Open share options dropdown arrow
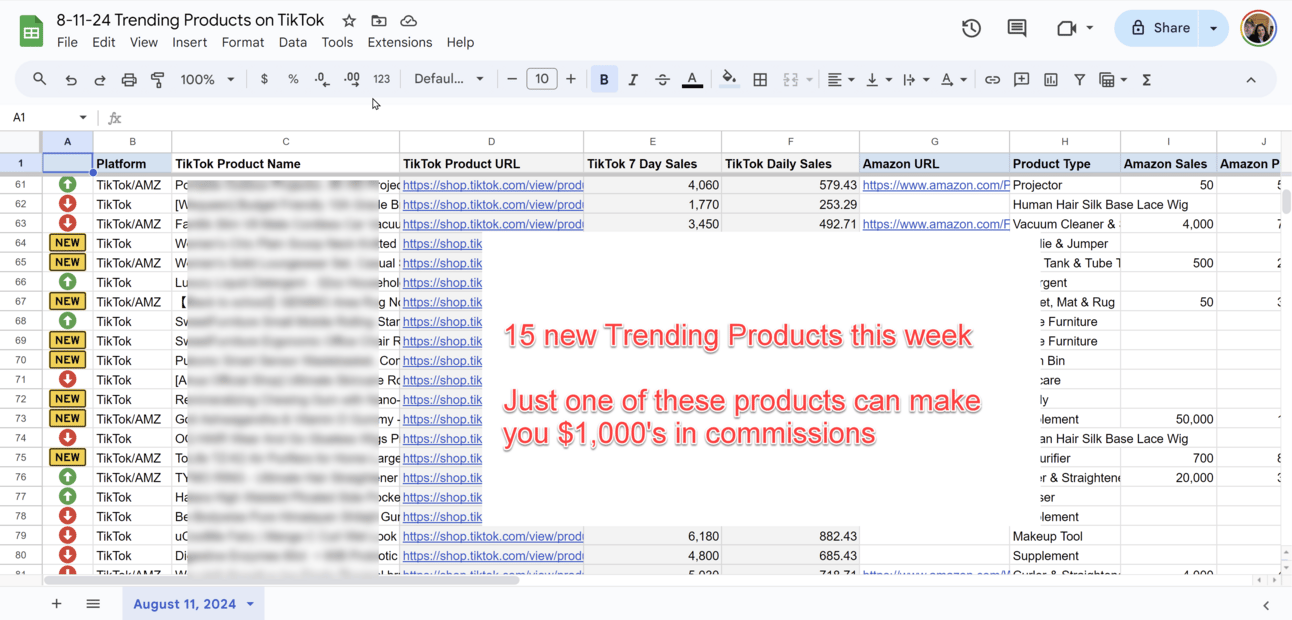 click(x=1214, y=28)
